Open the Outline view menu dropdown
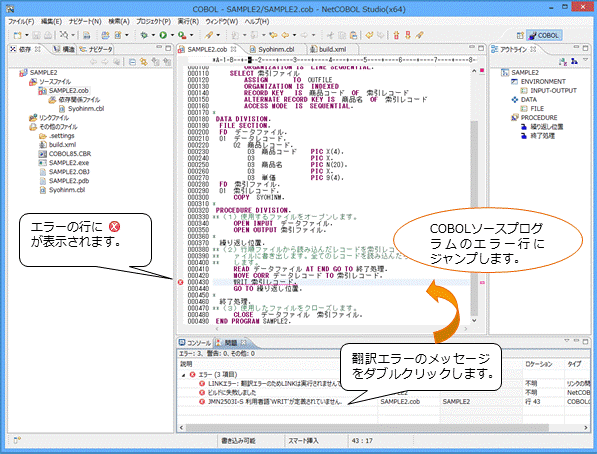 (586, 60)
